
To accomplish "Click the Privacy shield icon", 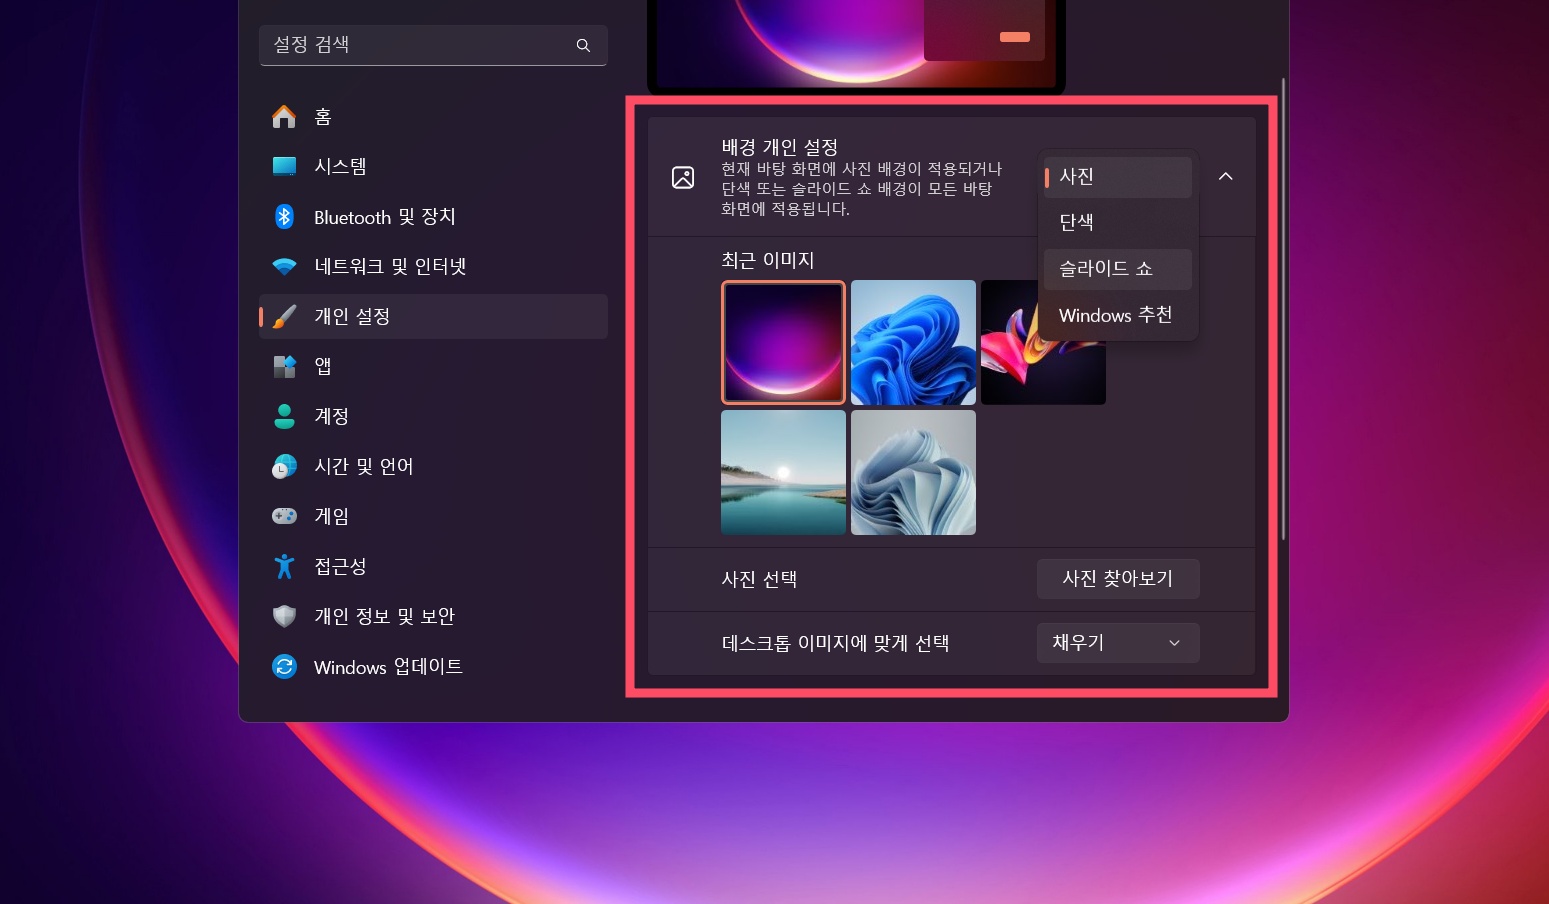I will point(284,616).
